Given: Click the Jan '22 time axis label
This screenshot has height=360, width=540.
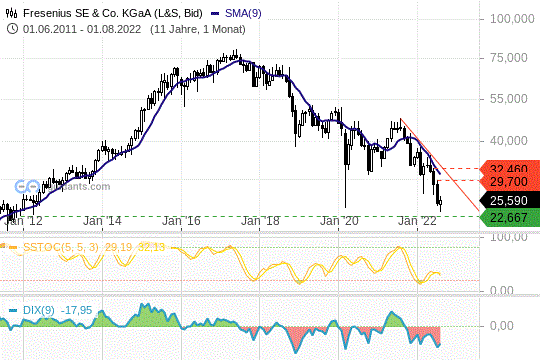Looking at the screenshot, I should pyautogui.click(x=417, y=221).
